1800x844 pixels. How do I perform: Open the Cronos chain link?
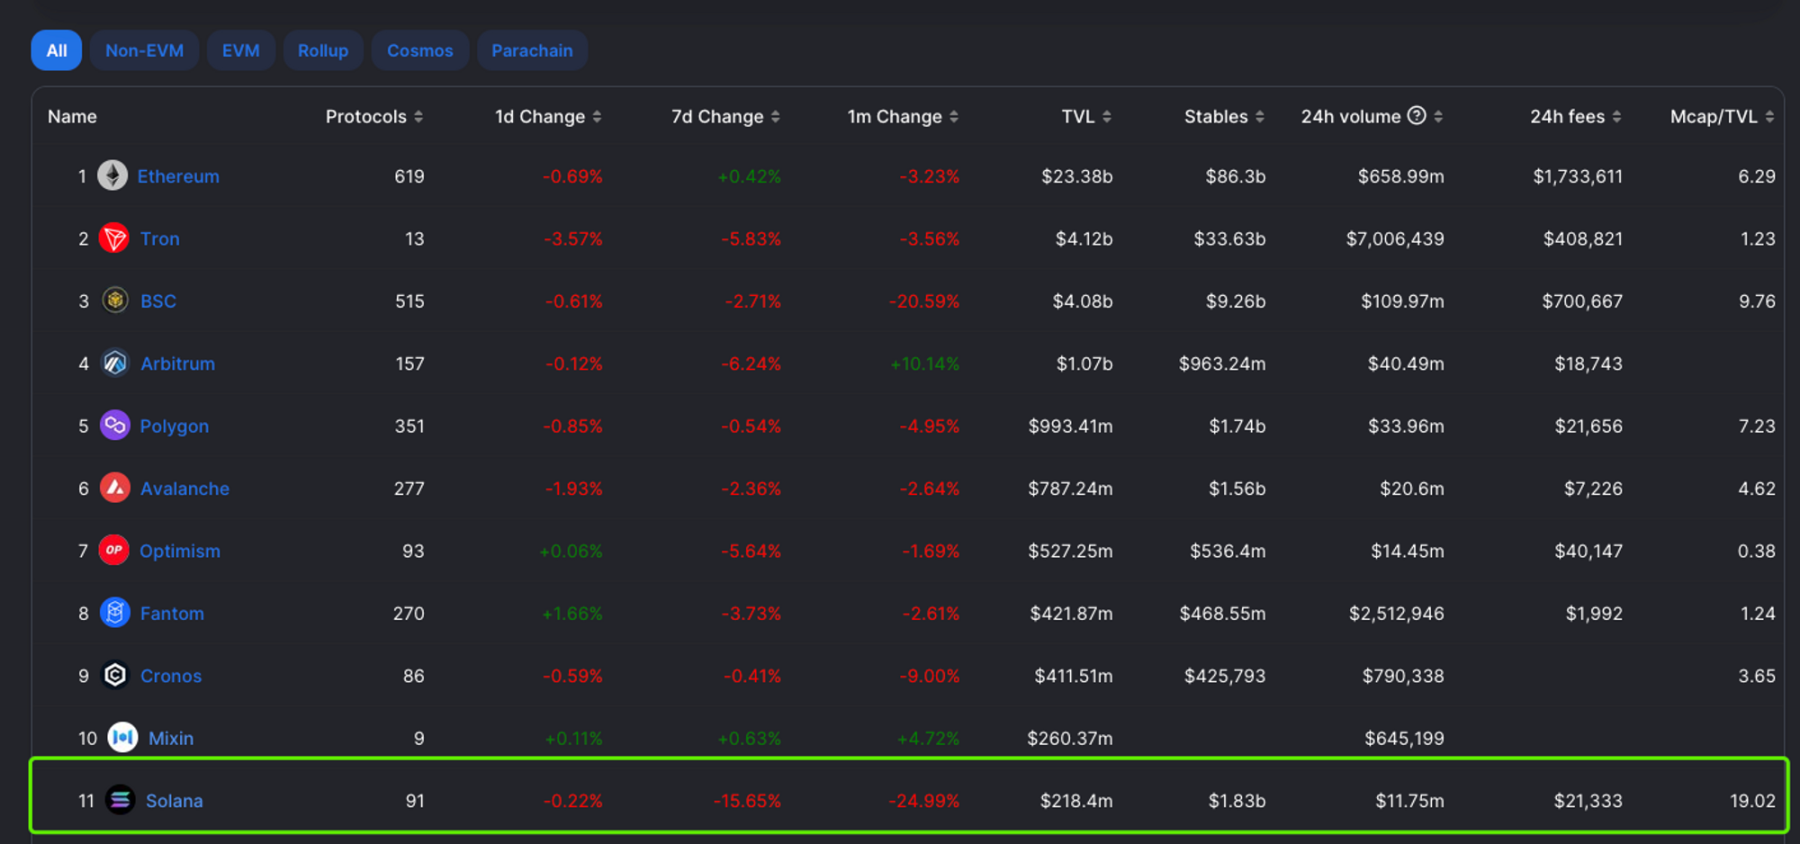pyautogui.click(x=171, y=676)
